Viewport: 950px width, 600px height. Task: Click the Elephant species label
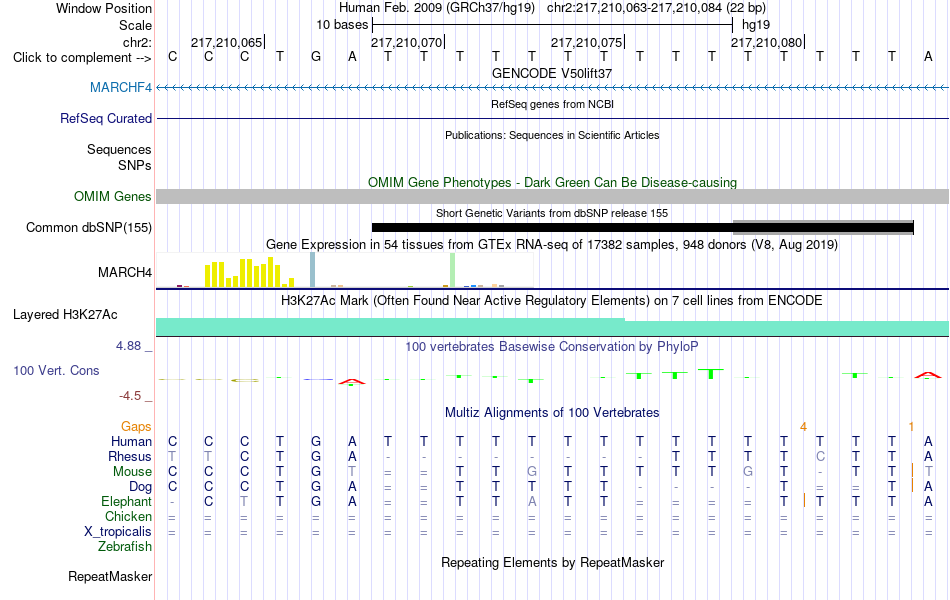click(126, 502)
